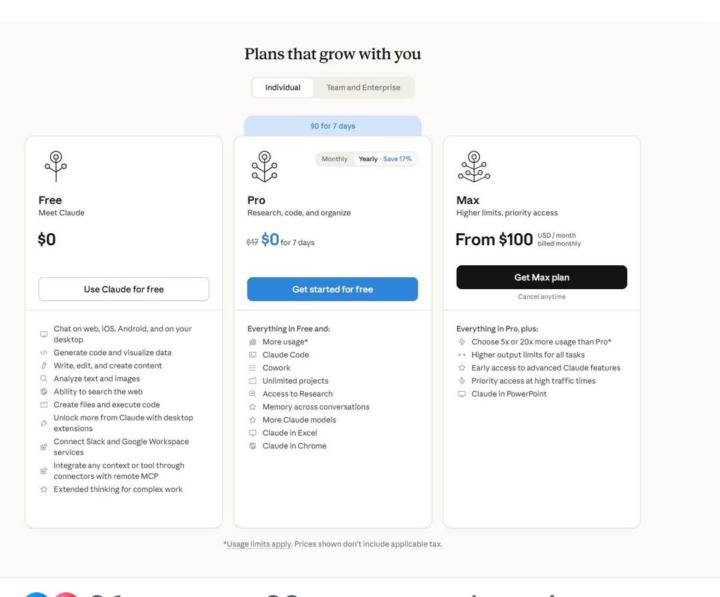Click the Claude in PowerPoint icon
The height and width of the screenshot is (597, 720).
pos(461,394)
